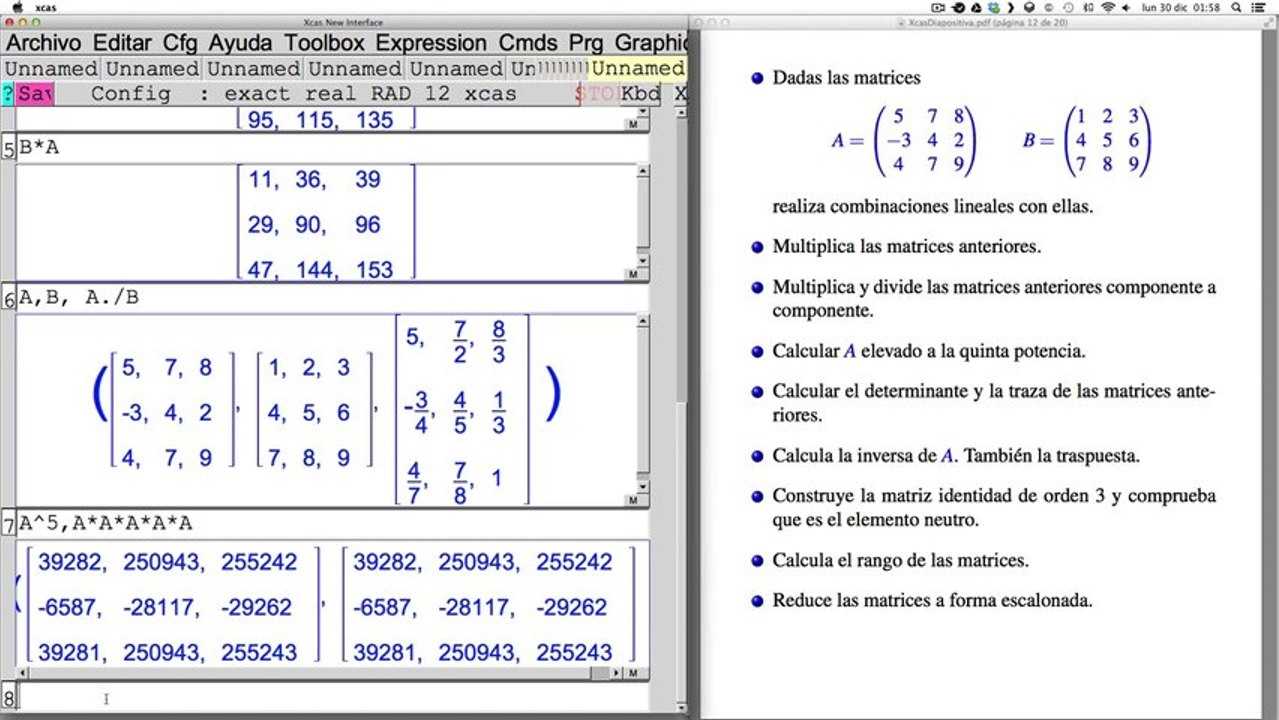Click 'Multiplica las matrices anteriores' in the PDF
Viewport: 1279px width, 720px height.
tap(906, 246)
